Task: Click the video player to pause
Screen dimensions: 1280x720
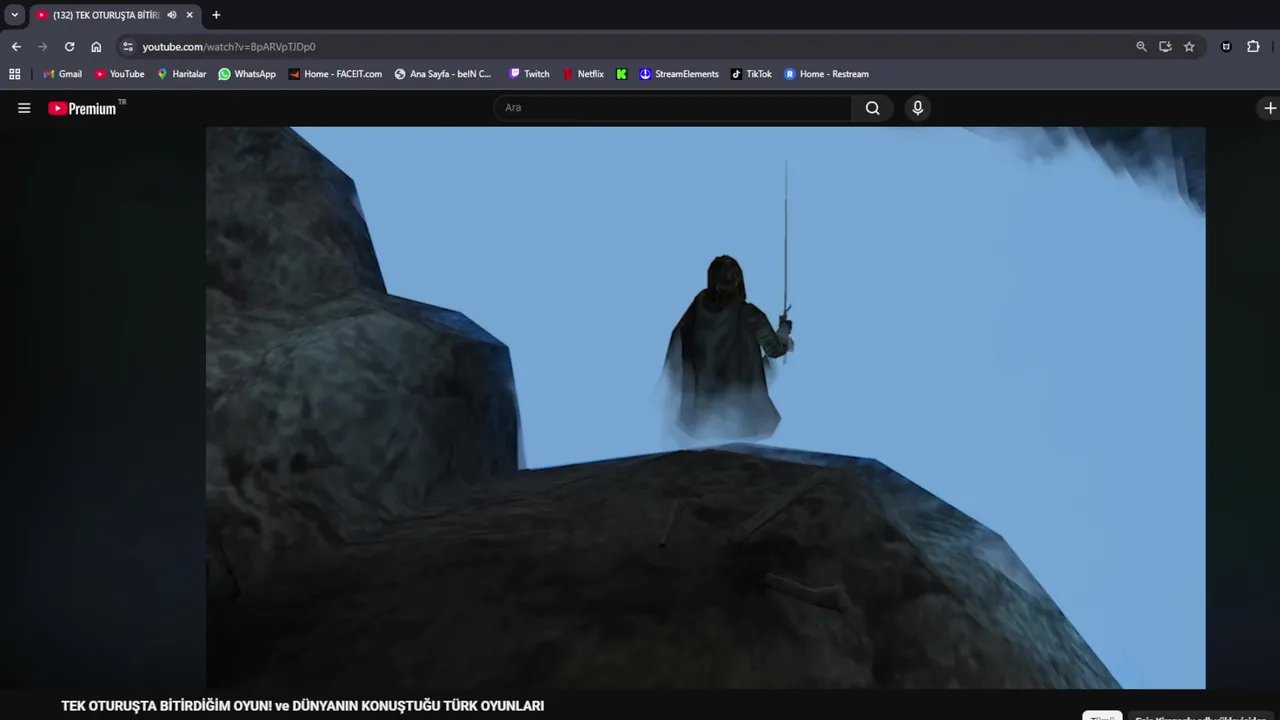Action: (705, 407)
